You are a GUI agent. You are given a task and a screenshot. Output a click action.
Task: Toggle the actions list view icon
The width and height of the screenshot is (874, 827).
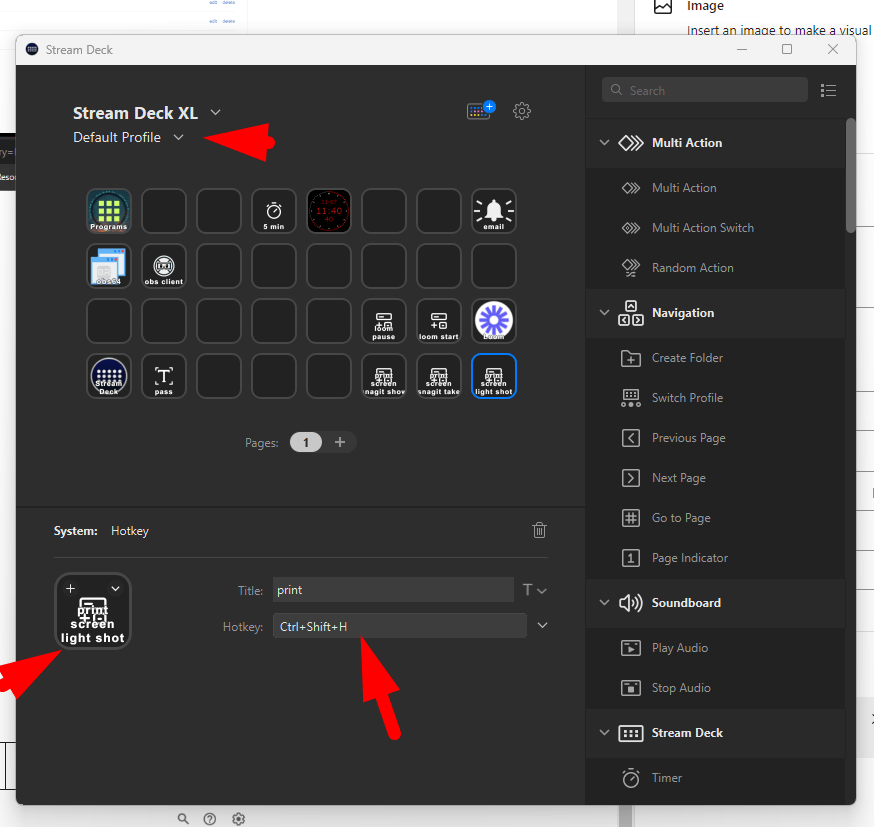828,90
